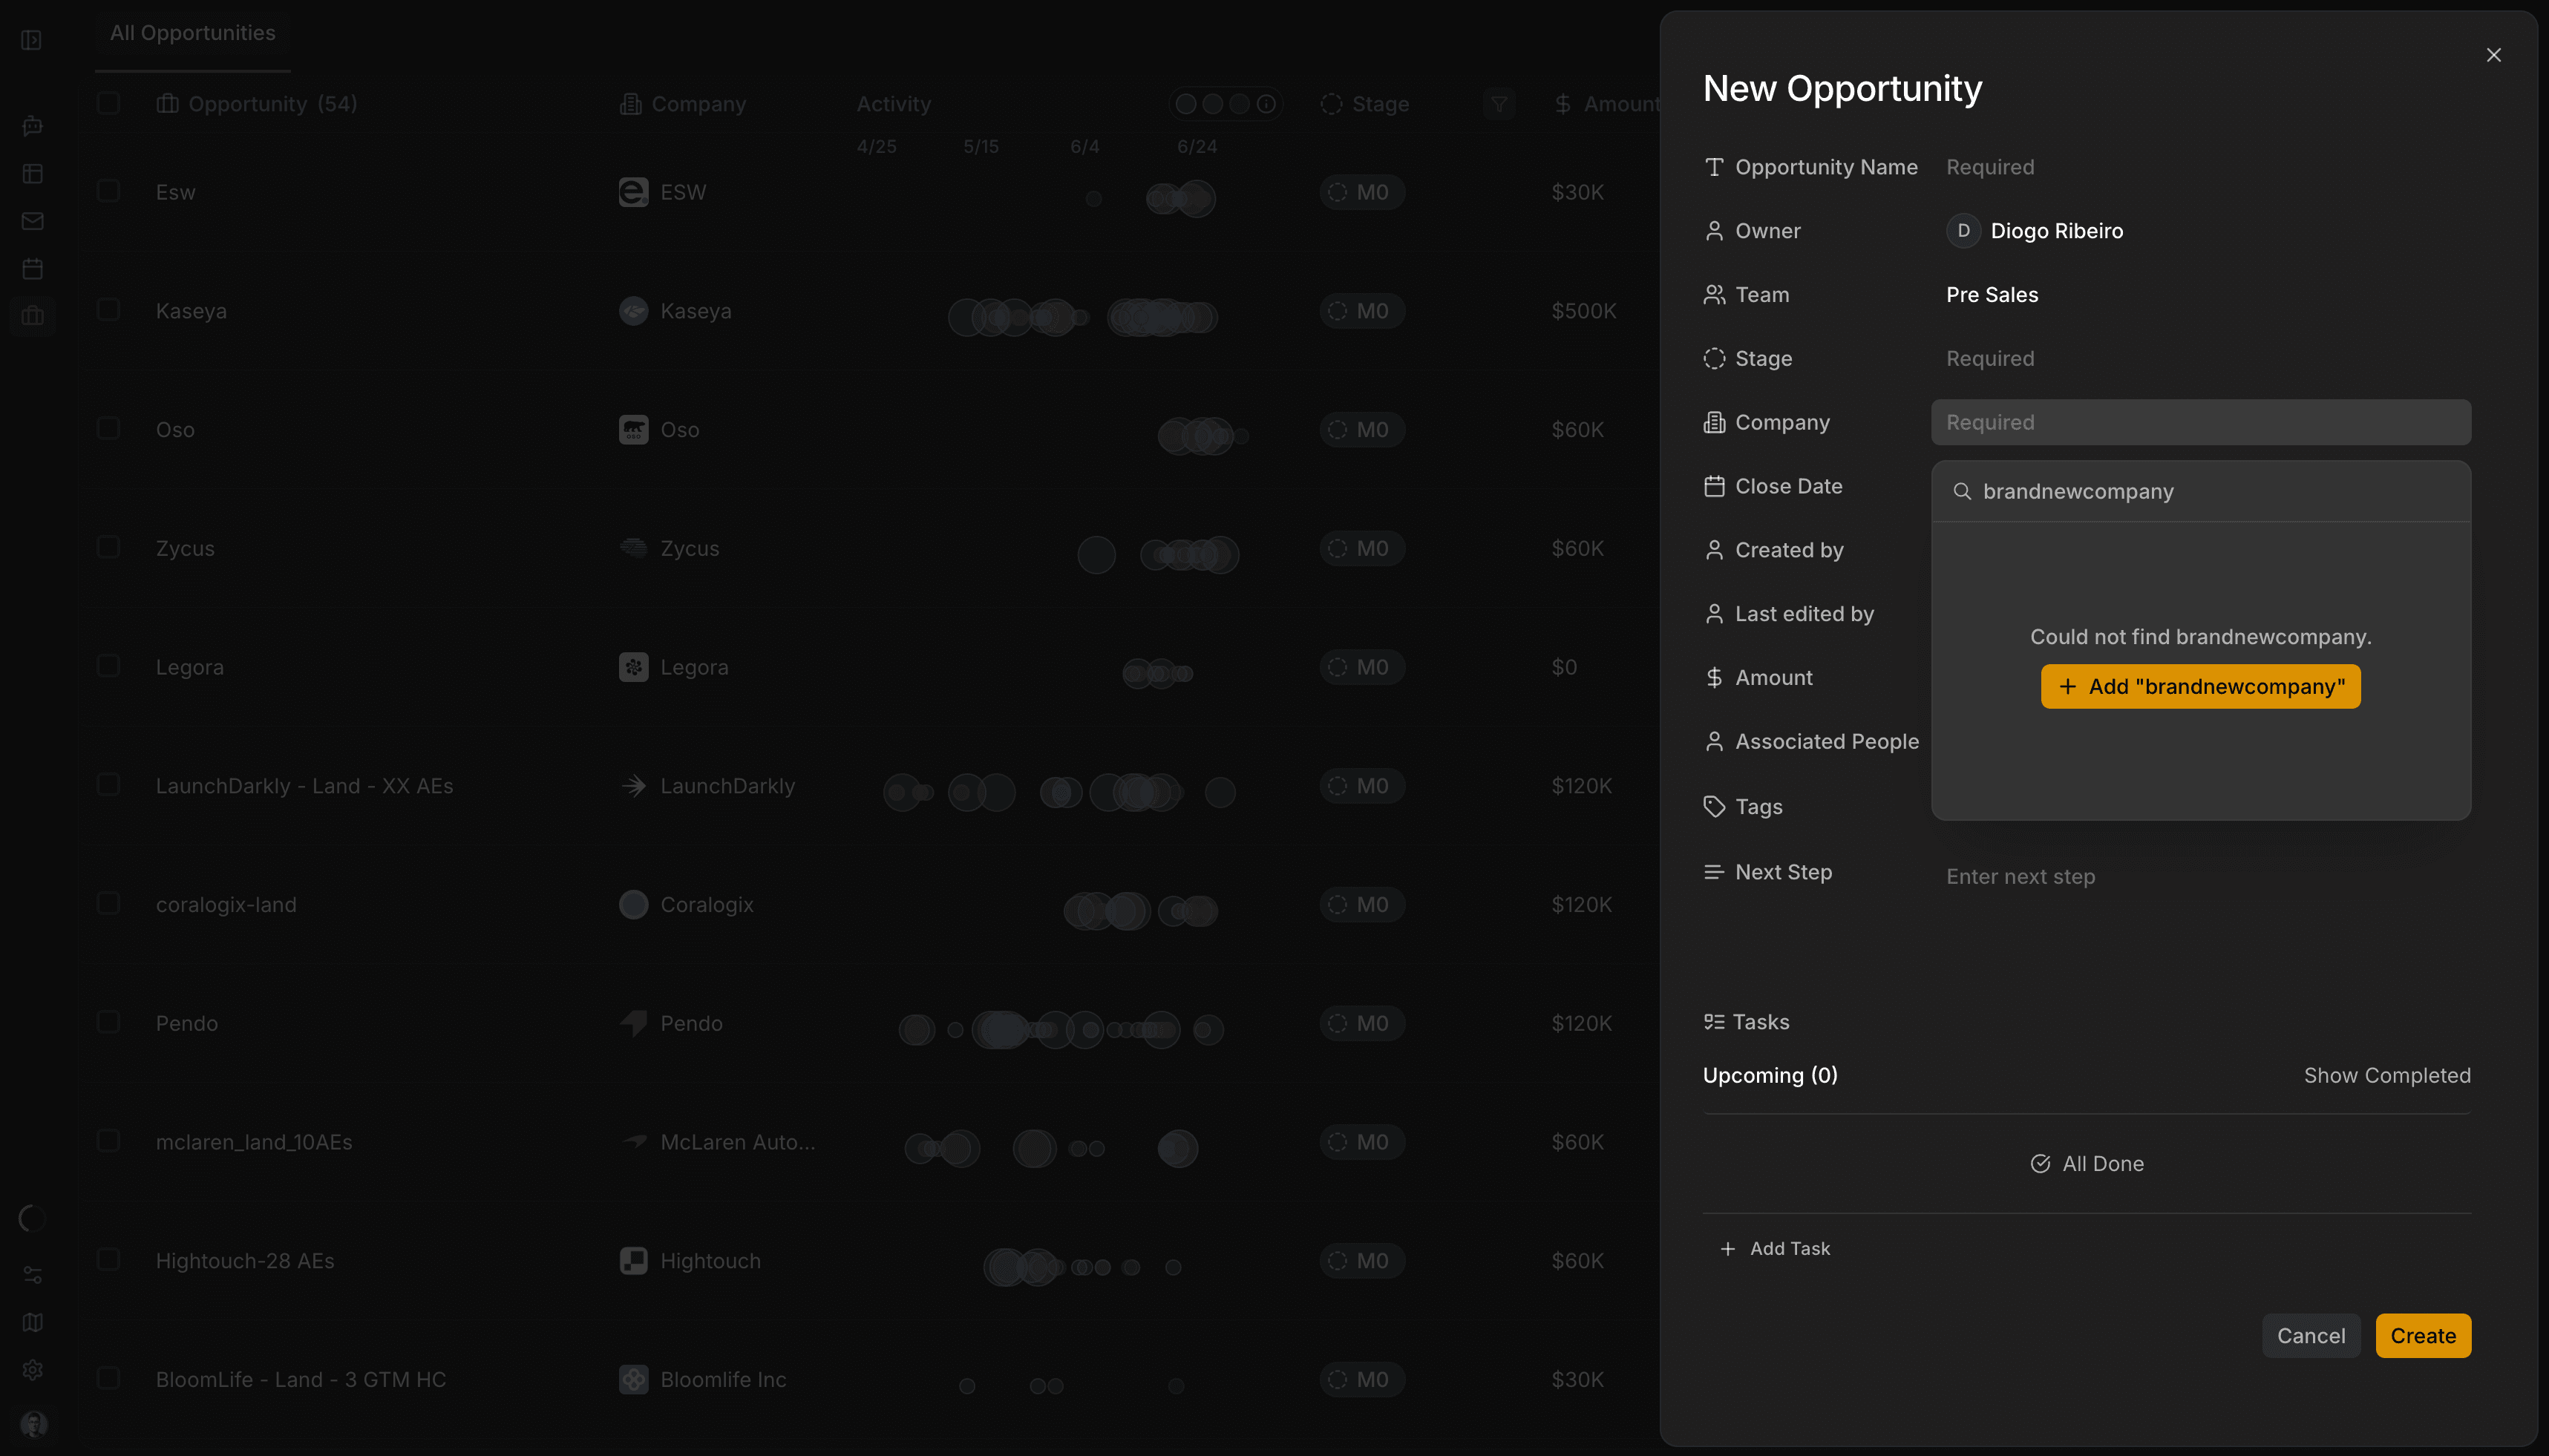
Task: Close the New Opportunity panel
Action: pos(2493,55)
